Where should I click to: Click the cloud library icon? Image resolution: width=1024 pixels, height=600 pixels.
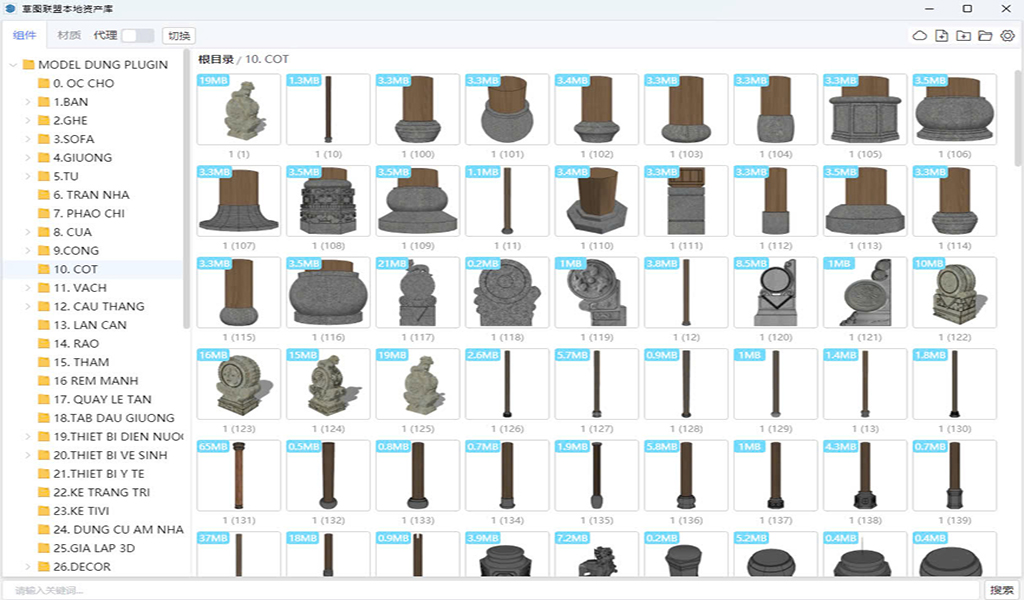pos(919,36)
